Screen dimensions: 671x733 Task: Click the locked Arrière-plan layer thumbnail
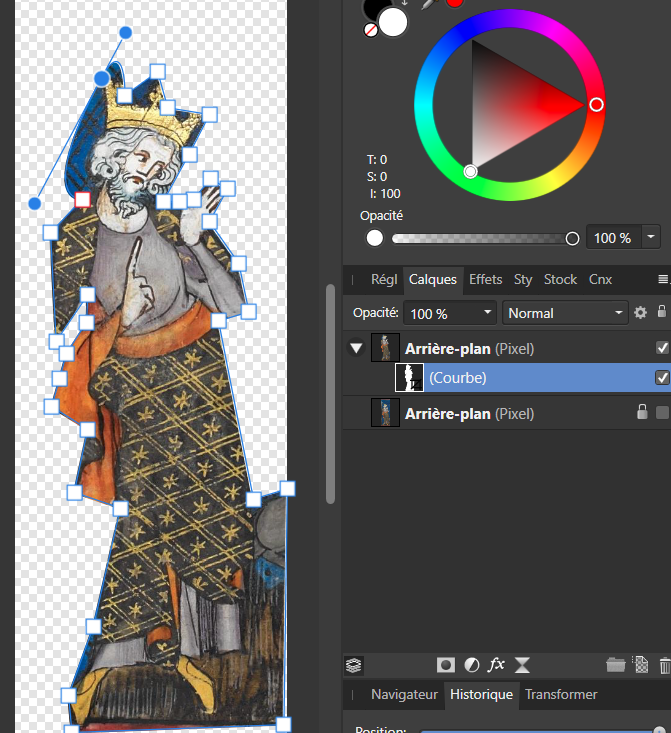385,412
